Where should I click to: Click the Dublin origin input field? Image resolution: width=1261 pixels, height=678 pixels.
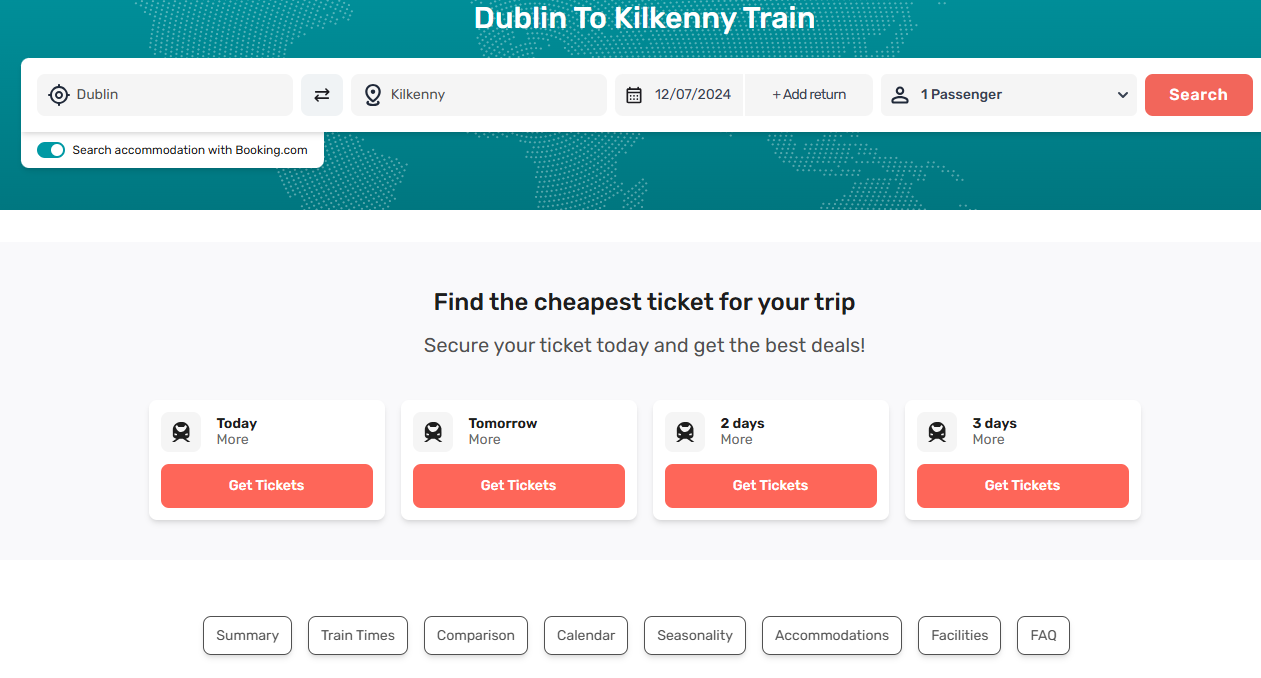click(x=180, y=95)
